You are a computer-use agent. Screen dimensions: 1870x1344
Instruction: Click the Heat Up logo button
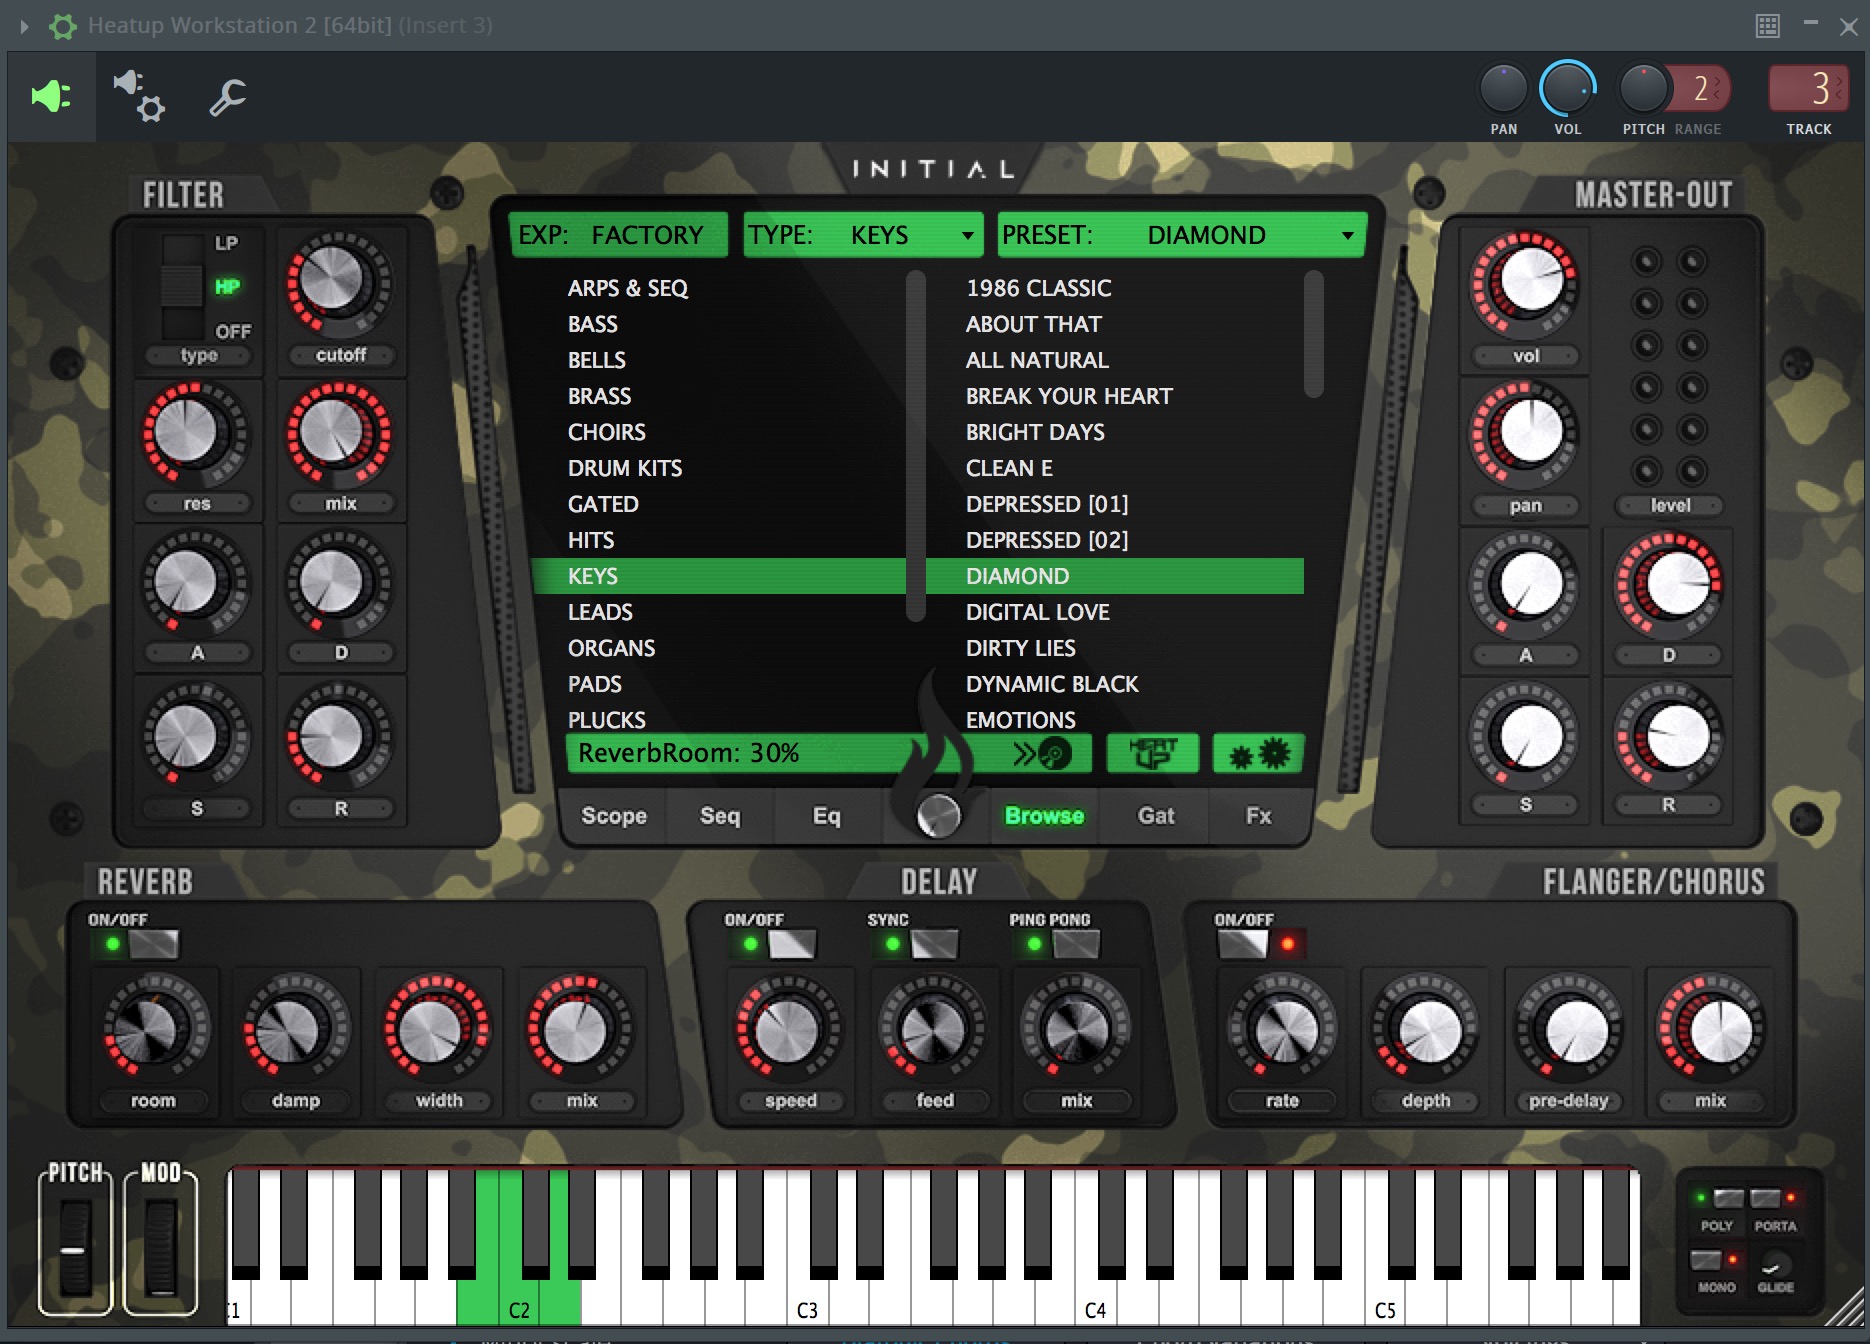(x=1153, y=753)
